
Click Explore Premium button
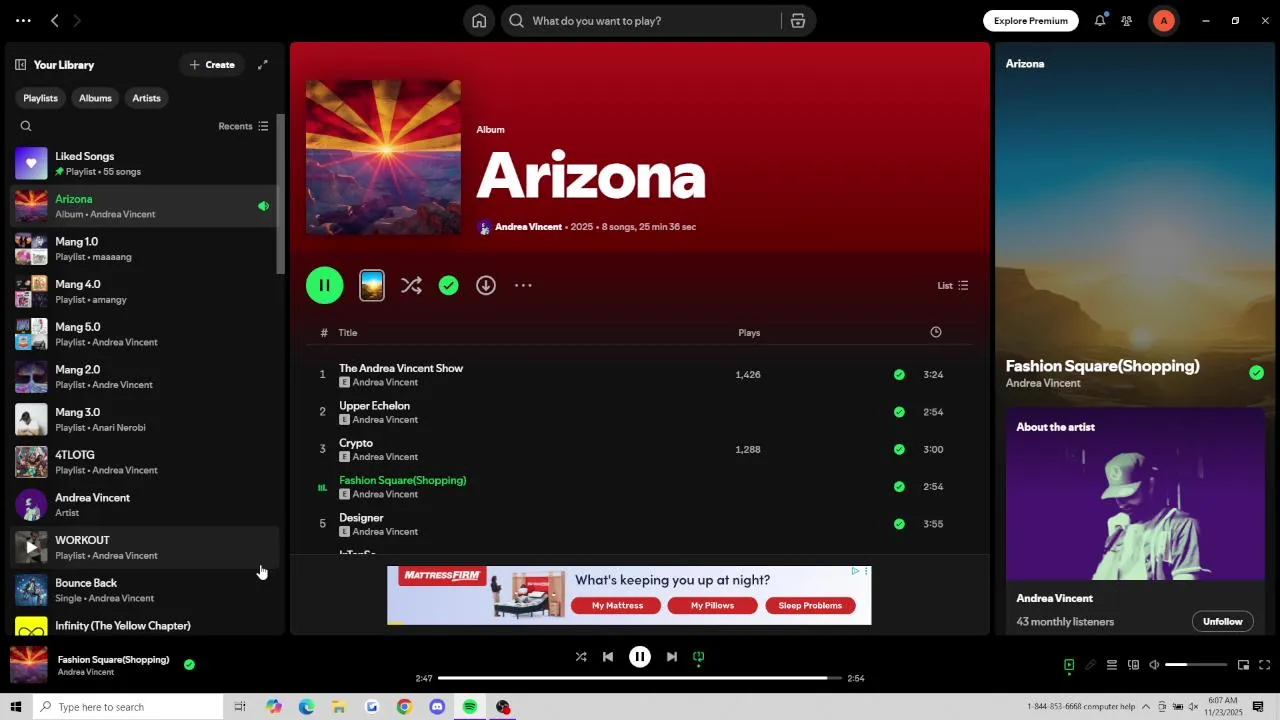pos(1031,20)
